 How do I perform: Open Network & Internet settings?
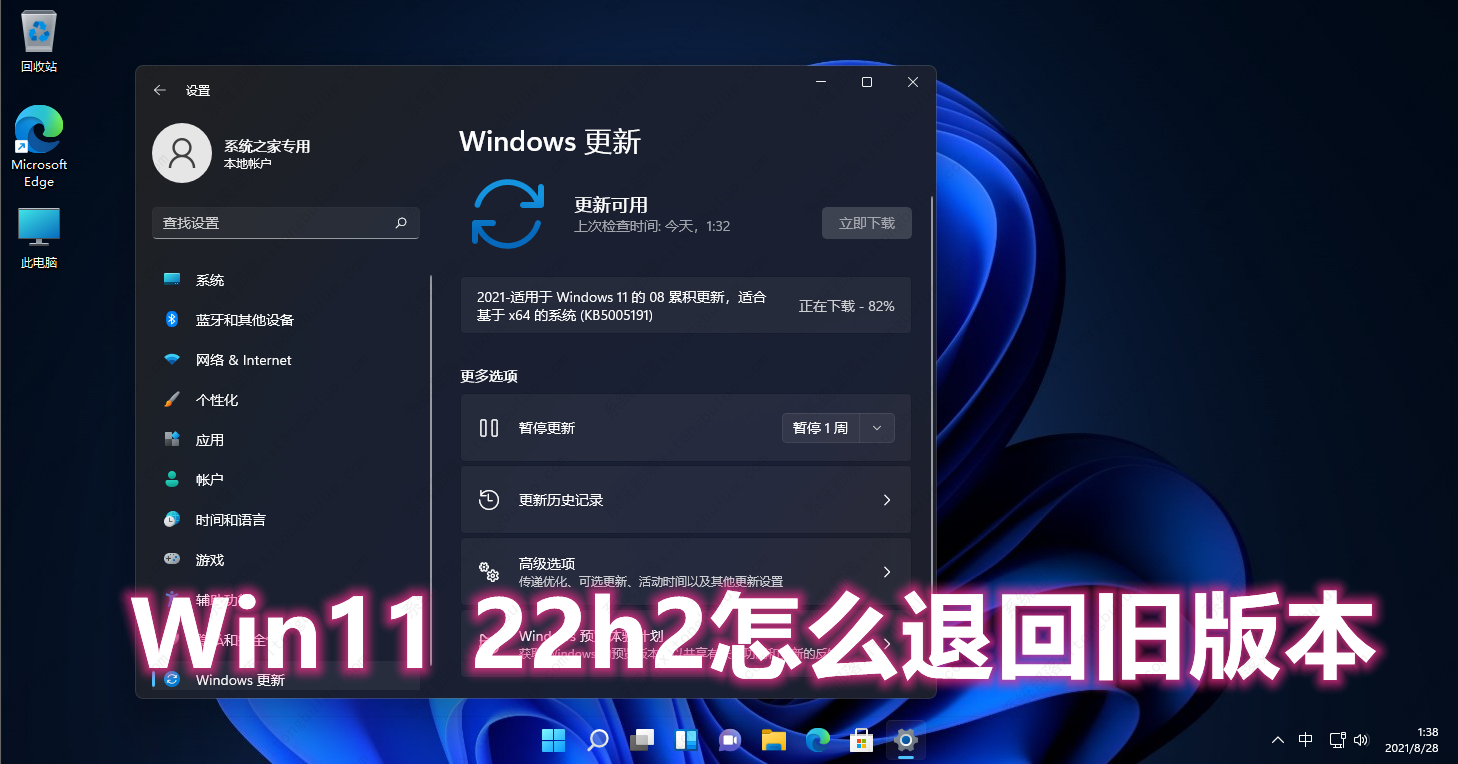[243, 360]
